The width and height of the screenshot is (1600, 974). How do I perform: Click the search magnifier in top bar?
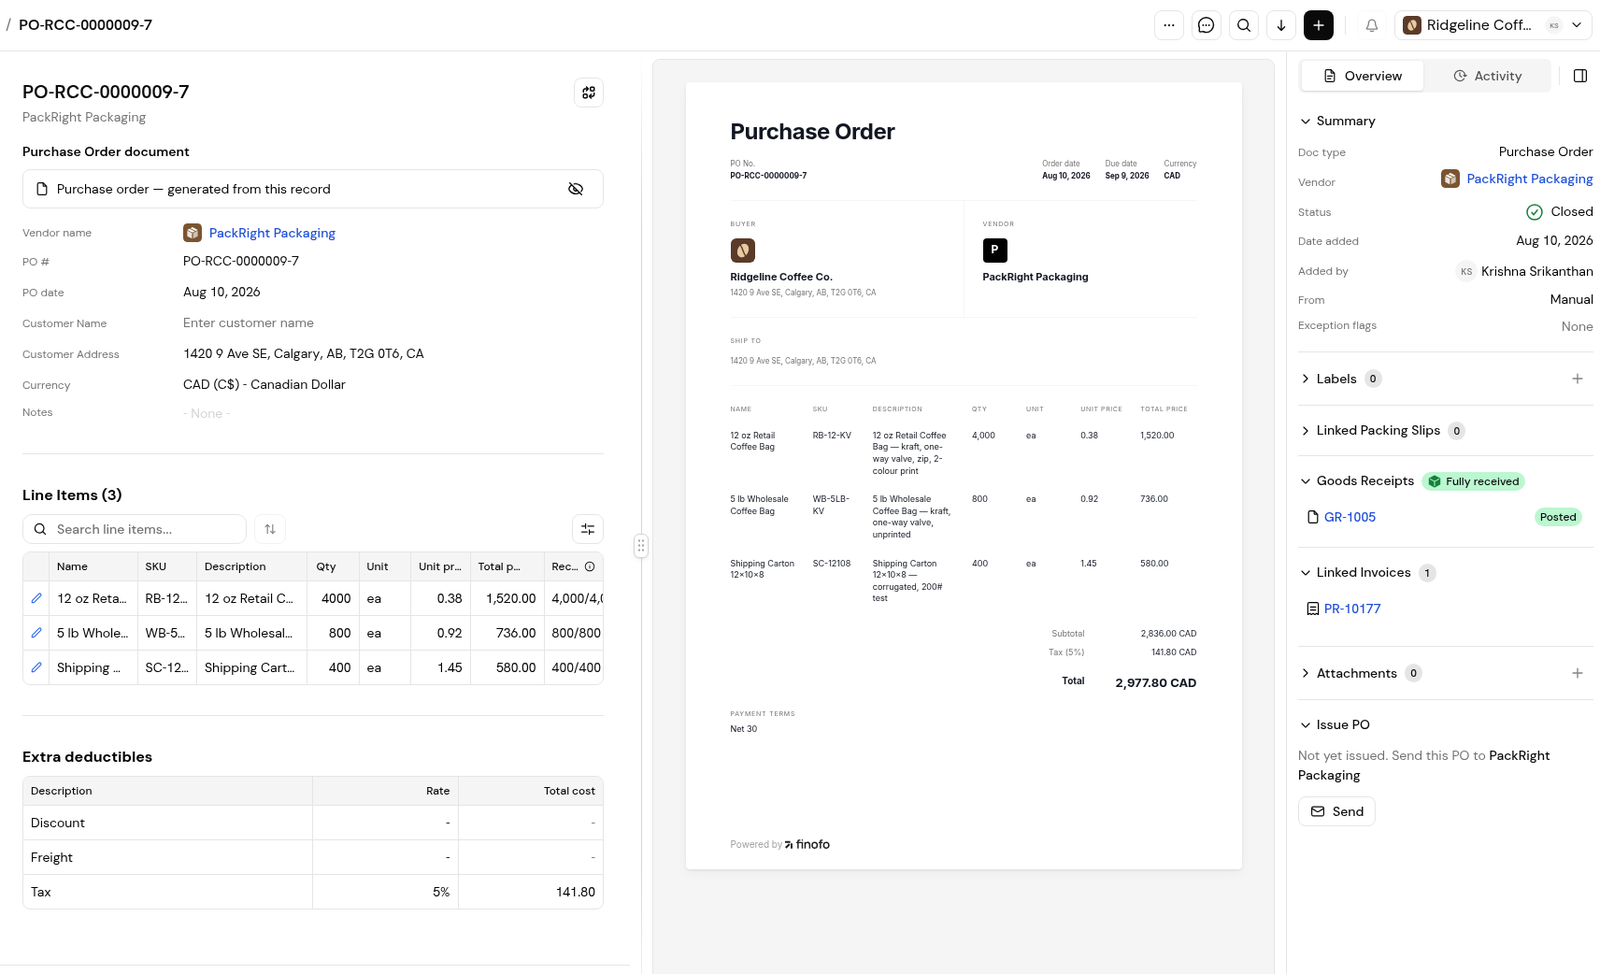pos(1244,25)
